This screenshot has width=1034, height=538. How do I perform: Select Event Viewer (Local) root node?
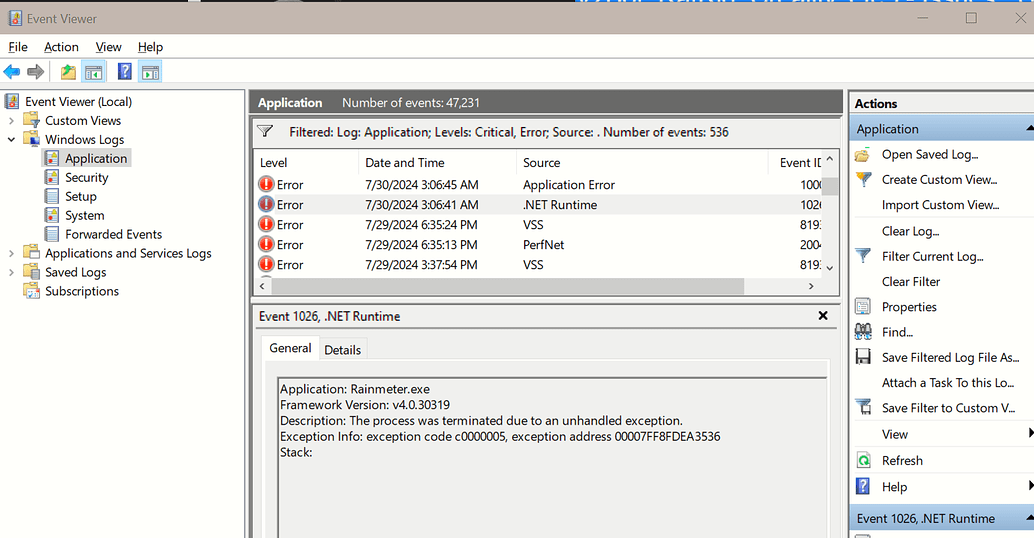pos(78,102)
